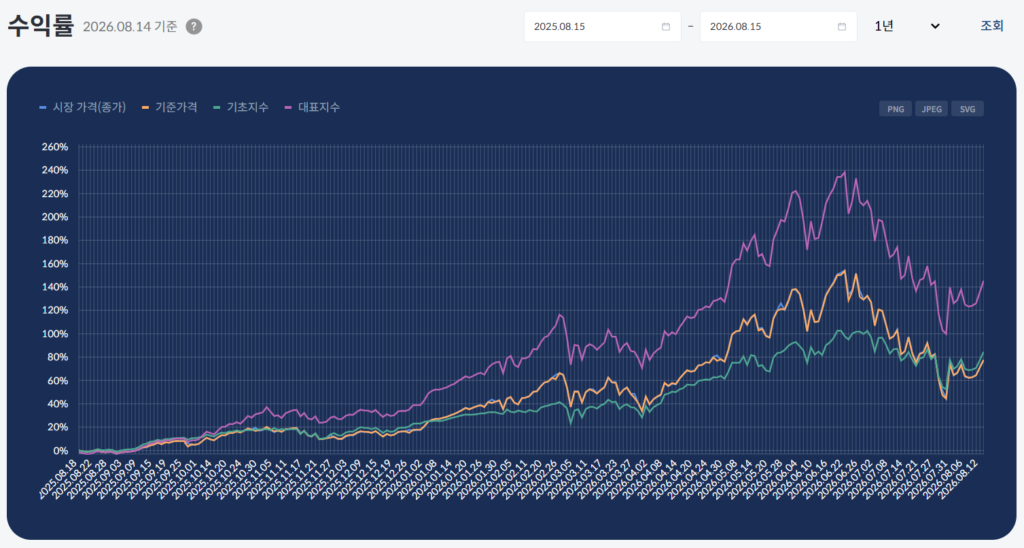The image size is (1024, 548).
Task: Click the 수익률 heading
Action: coord(40,26)
